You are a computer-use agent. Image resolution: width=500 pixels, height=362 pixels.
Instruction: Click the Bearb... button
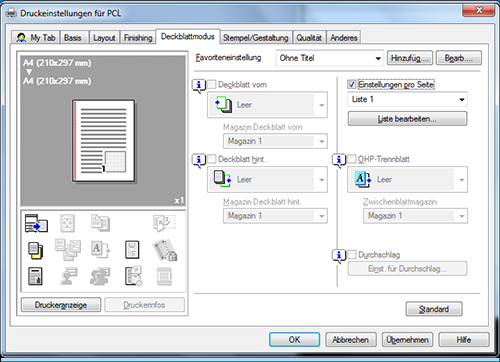click(x=459, y=58)
